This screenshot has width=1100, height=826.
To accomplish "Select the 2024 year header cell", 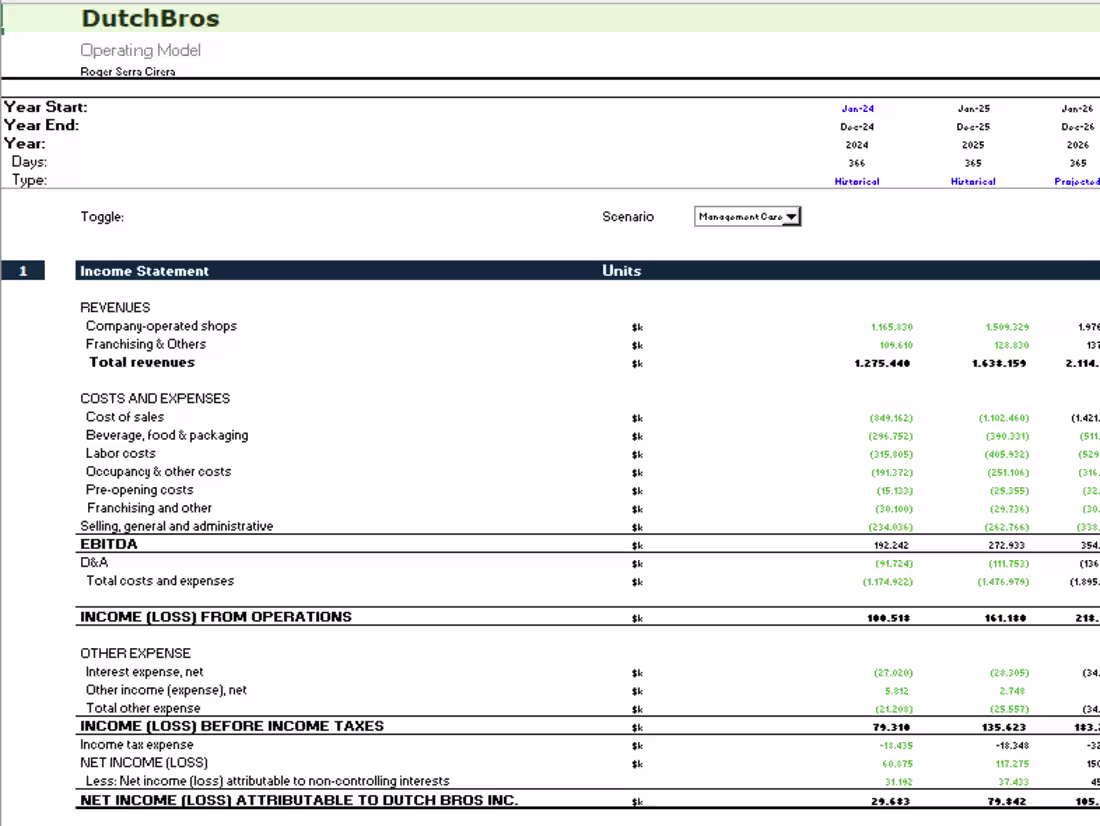I will (x=857, y=145).
